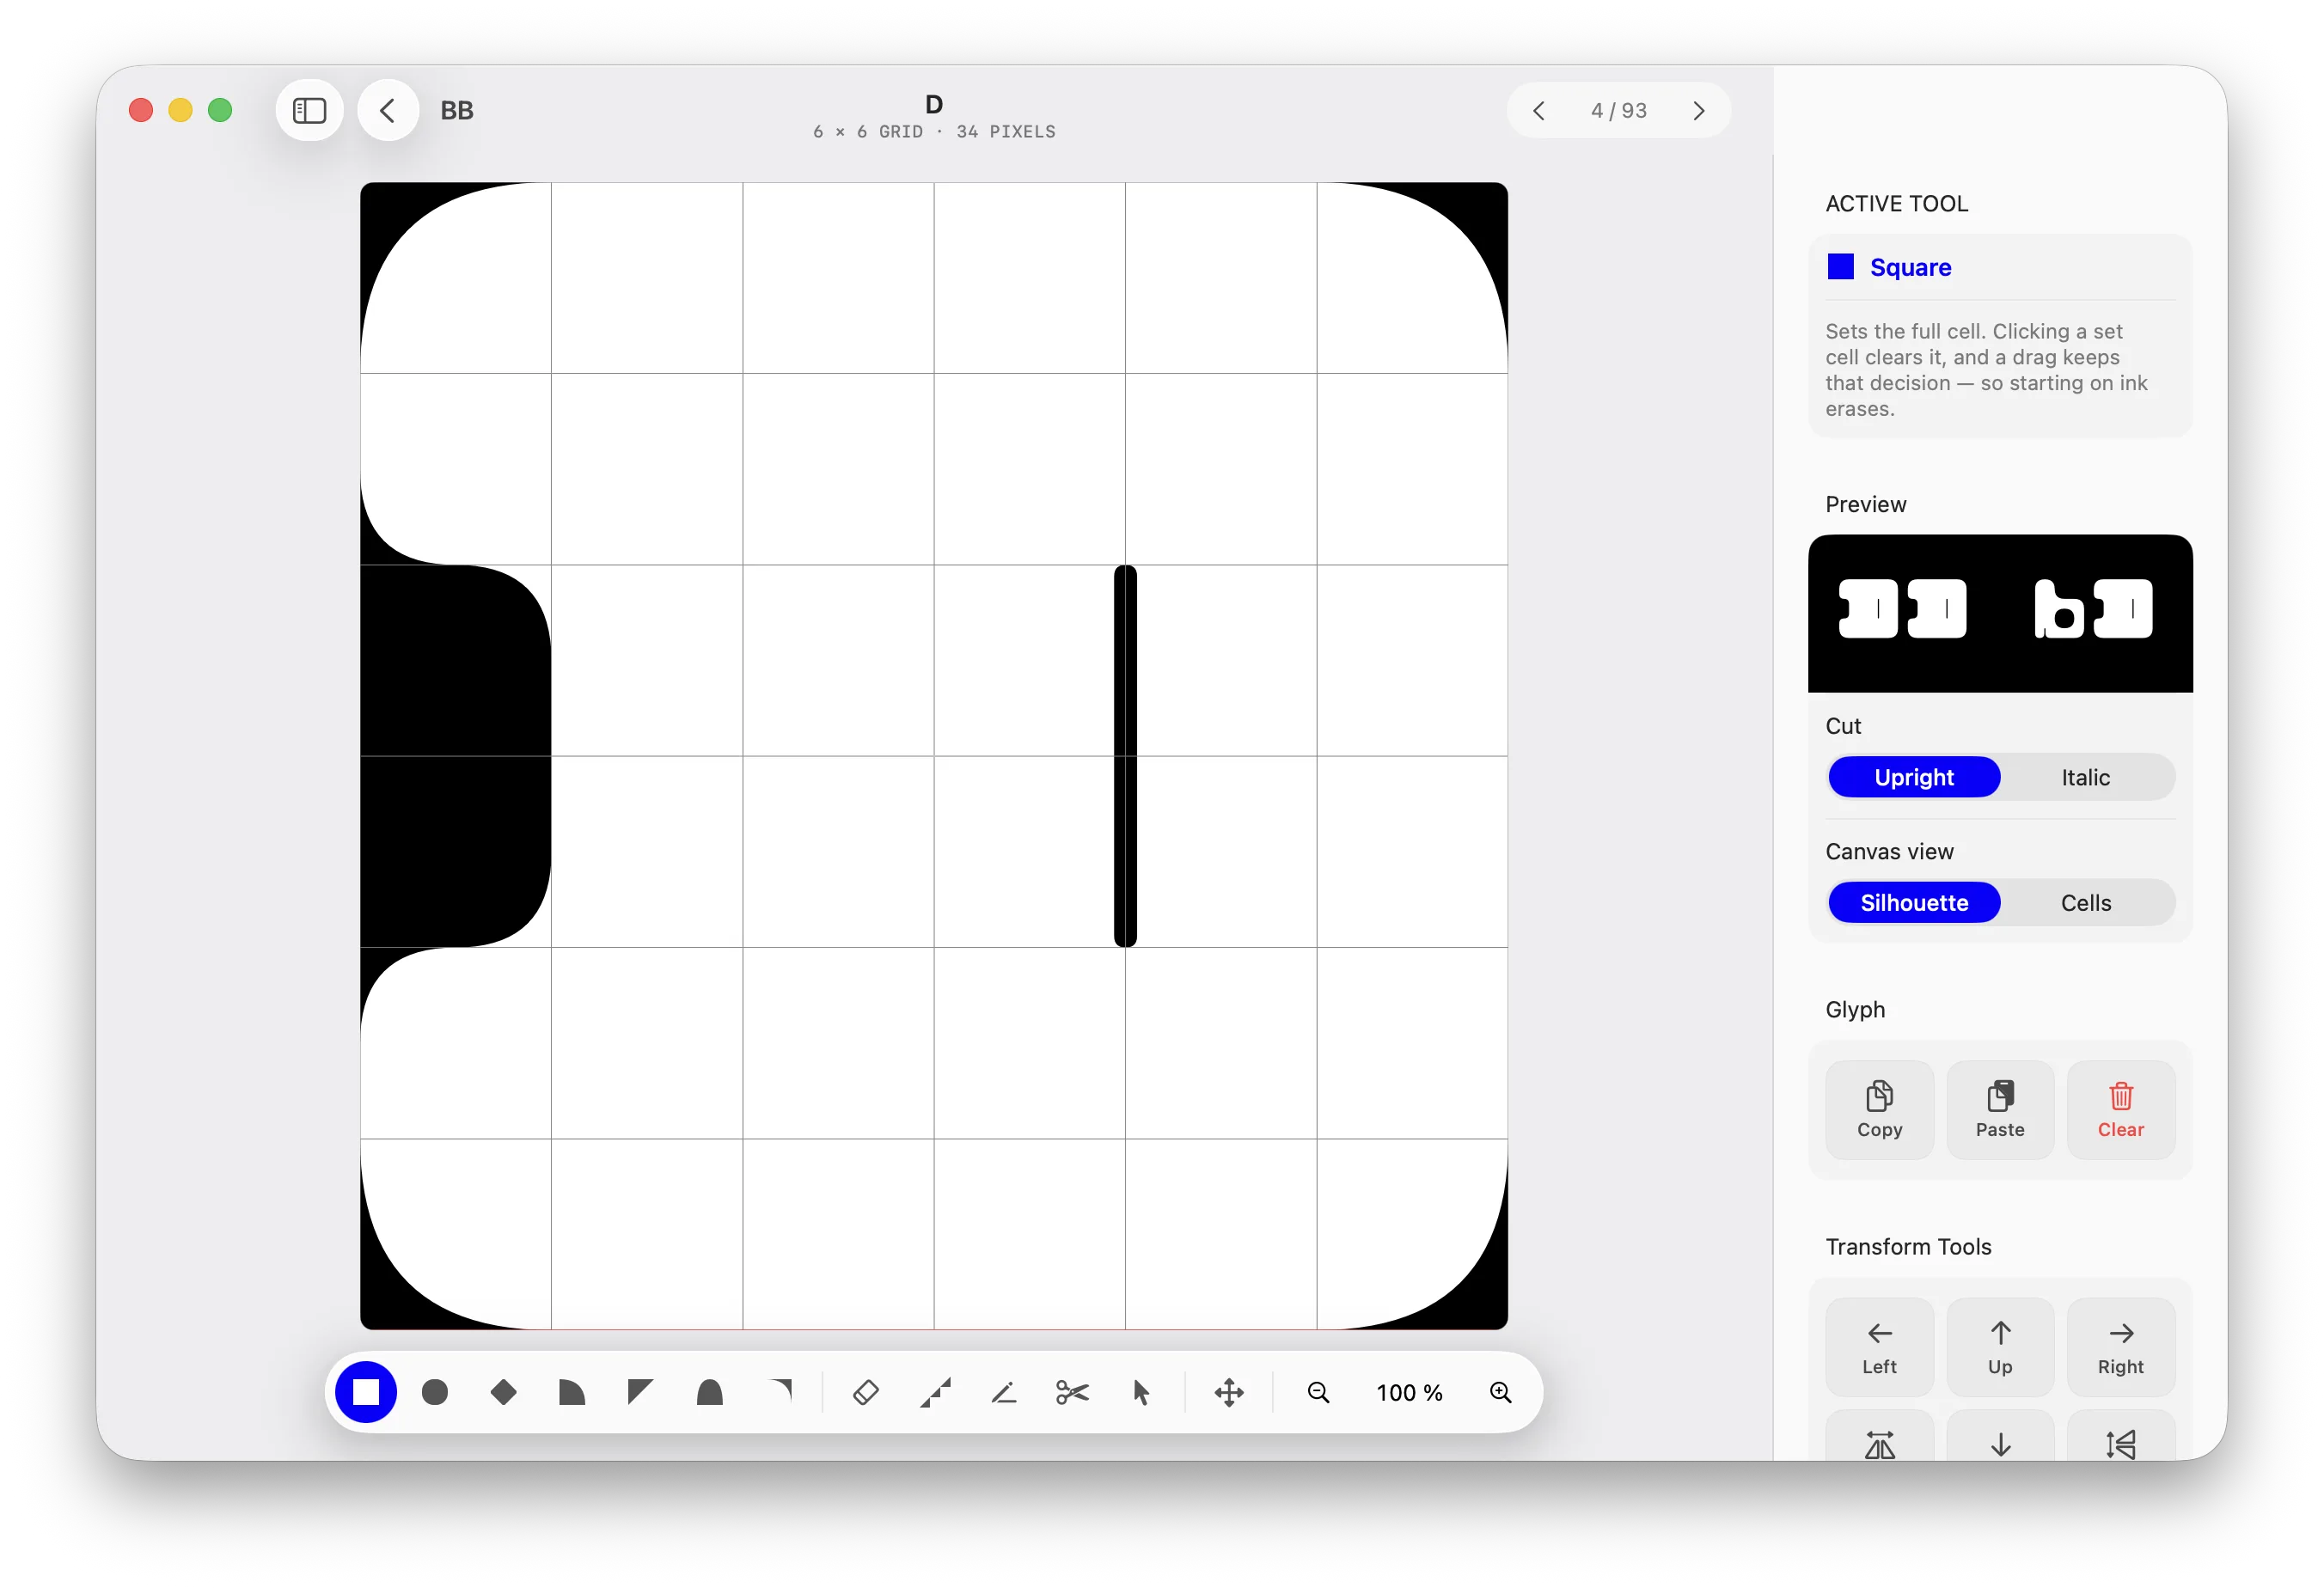Screen dimensions: 2324x1588
Task: Switch Canvas view to Cells
Action: pyautogui.click(x=2086, y=903)
